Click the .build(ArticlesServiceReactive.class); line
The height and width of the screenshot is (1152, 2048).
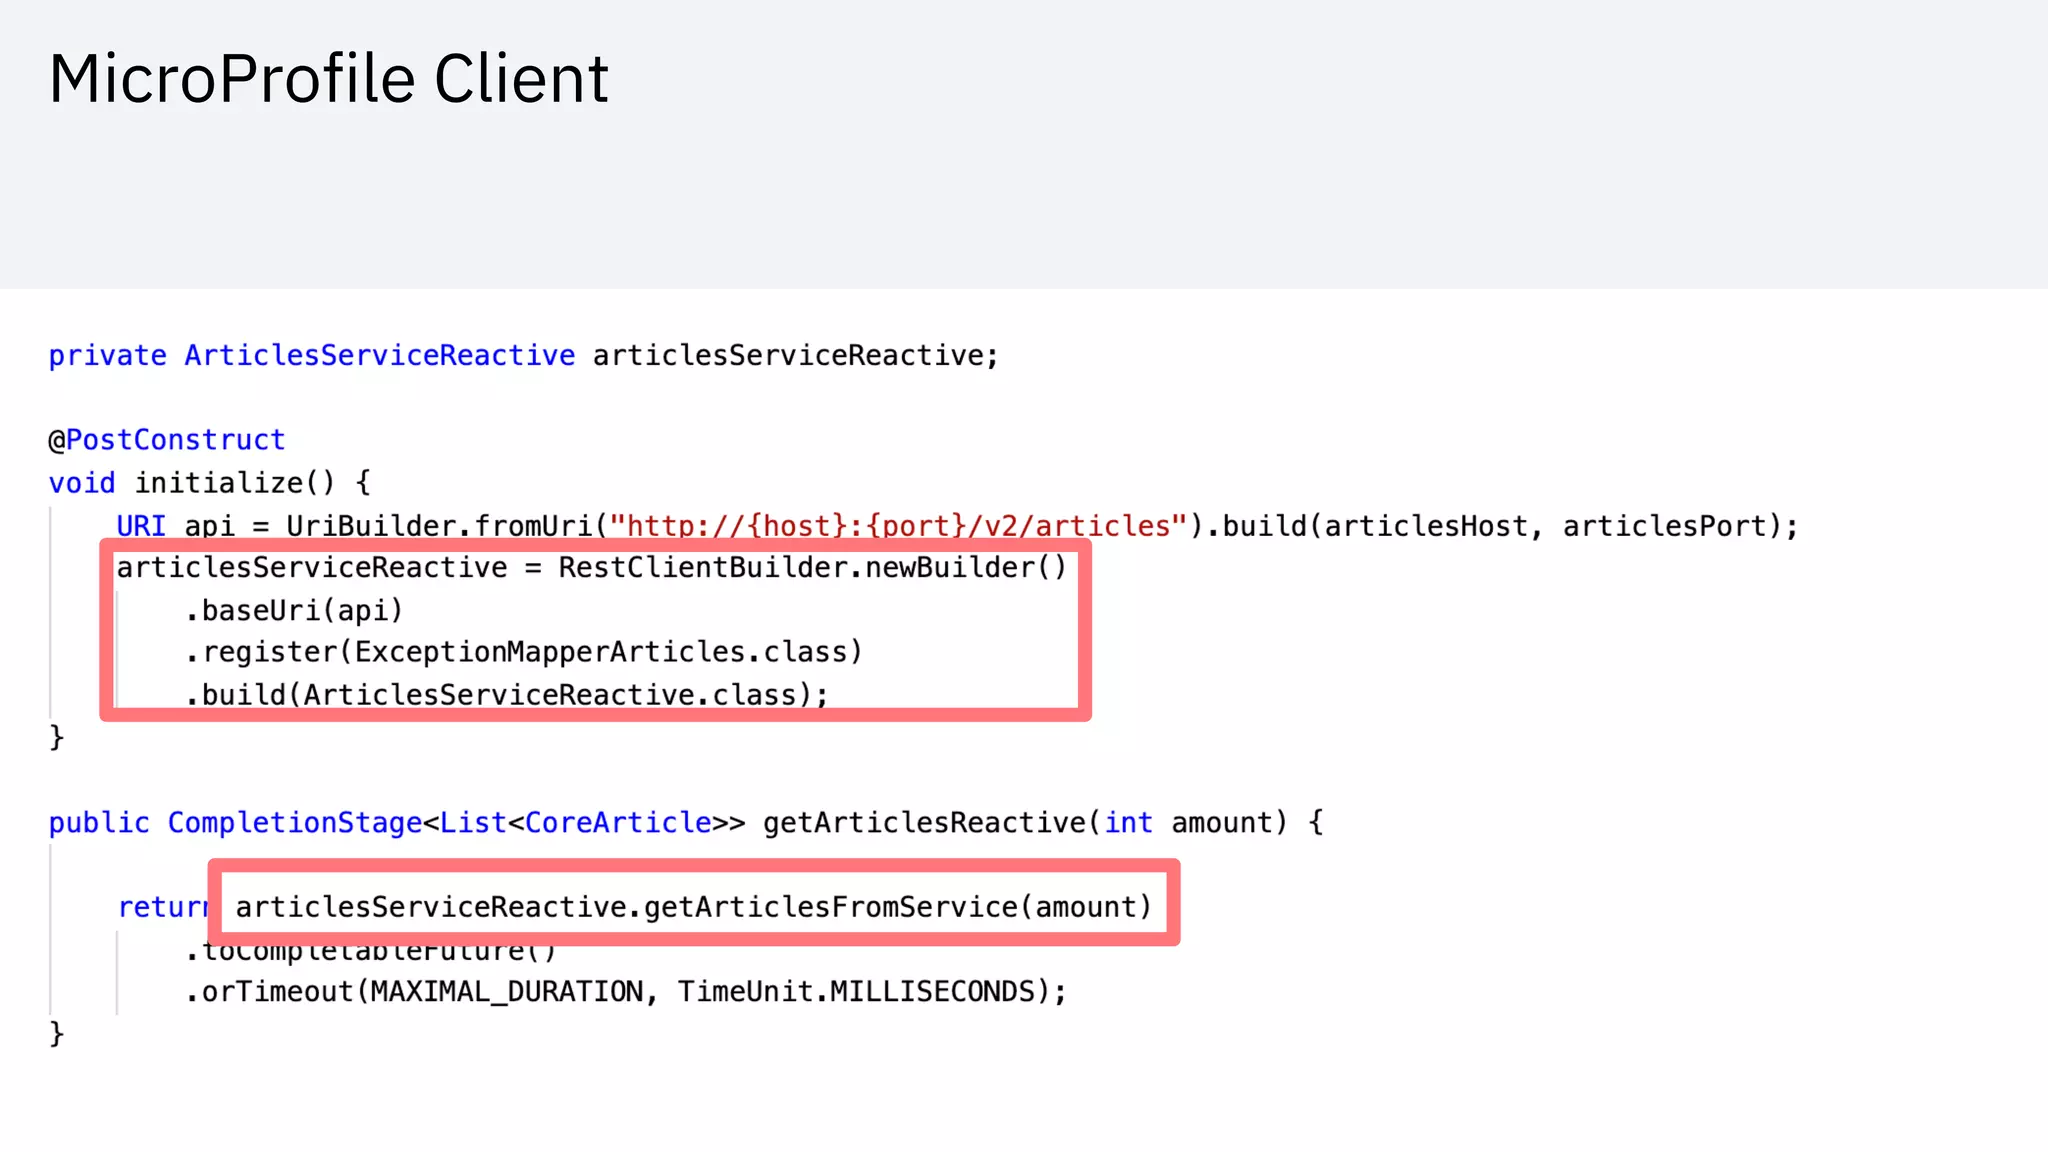coord(506,694)
